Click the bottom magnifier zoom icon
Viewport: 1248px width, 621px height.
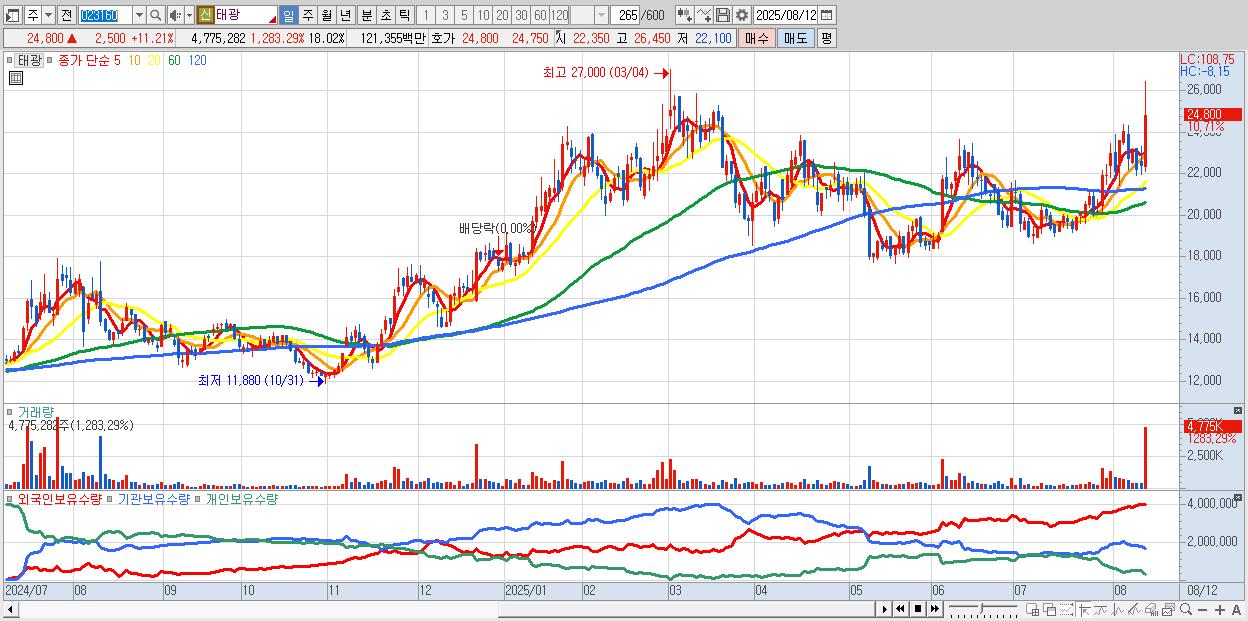(x=1185, y=609)
